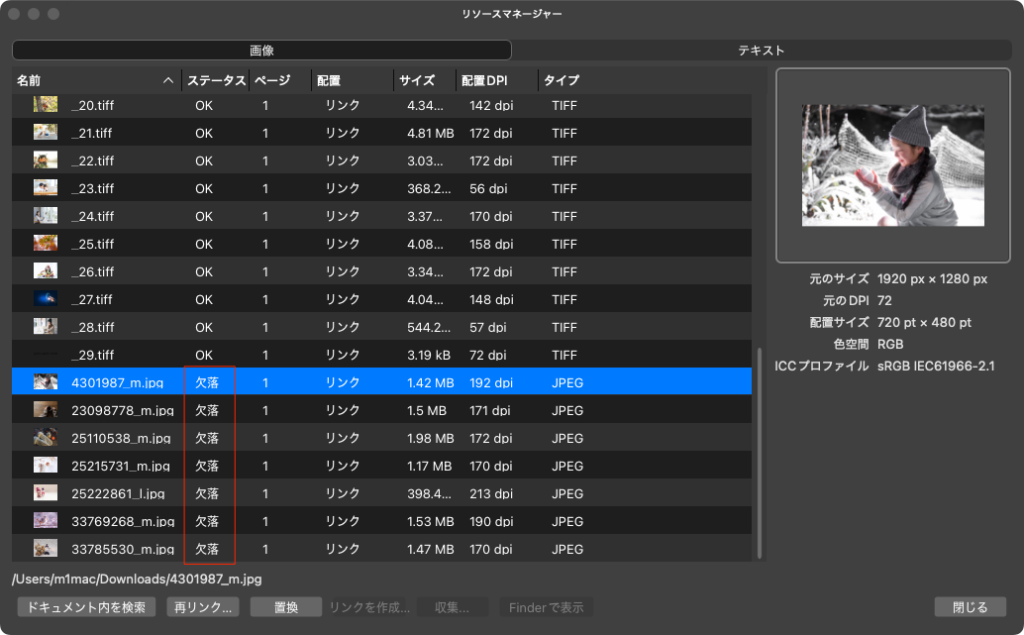Click the sort arrow in 名前 header
1024x635 pixels.
168,80
